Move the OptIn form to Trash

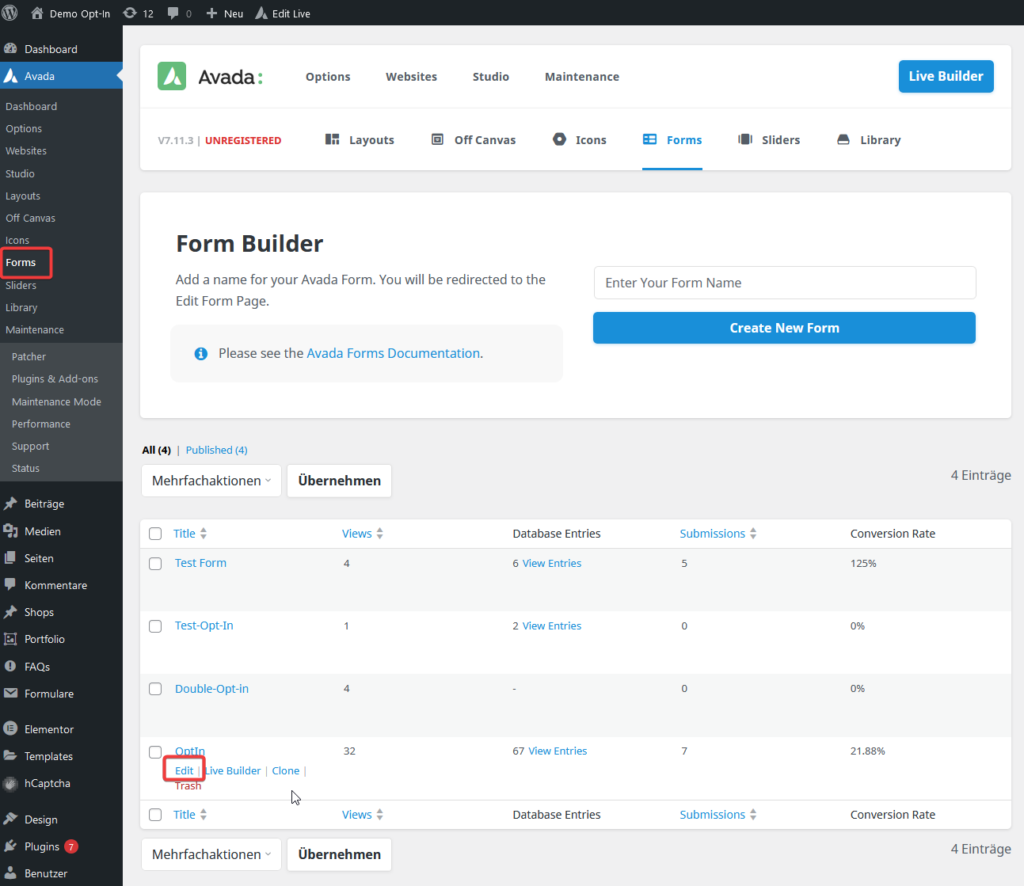(188, 785)
